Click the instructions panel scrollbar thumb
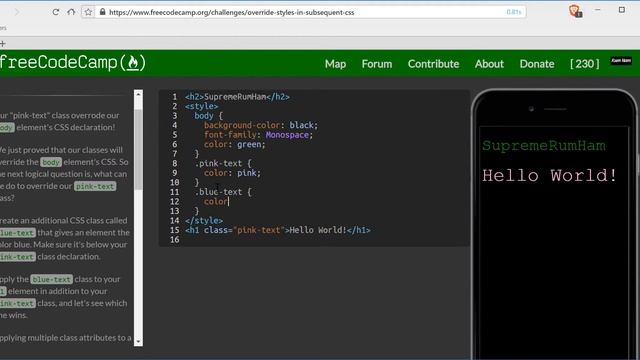Image resolution: width=640 pixels, height=360 pixels. point(138,149)
